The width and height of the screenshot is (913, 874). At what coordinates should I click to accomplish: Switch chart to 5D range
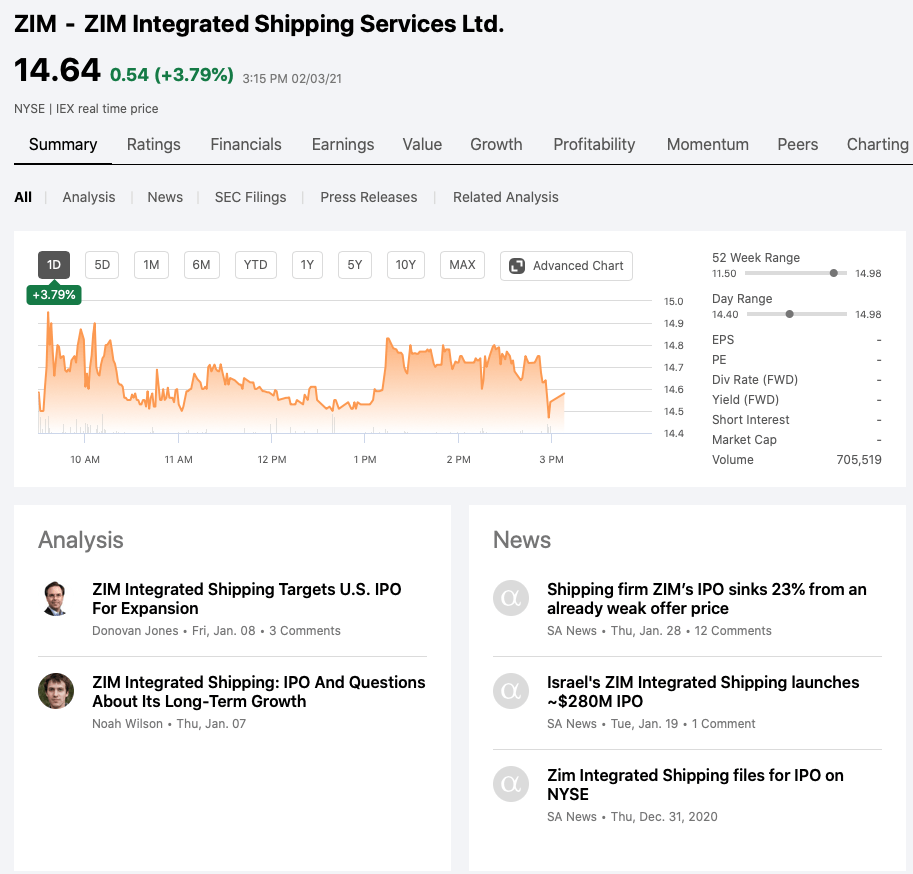click(102, 265)
